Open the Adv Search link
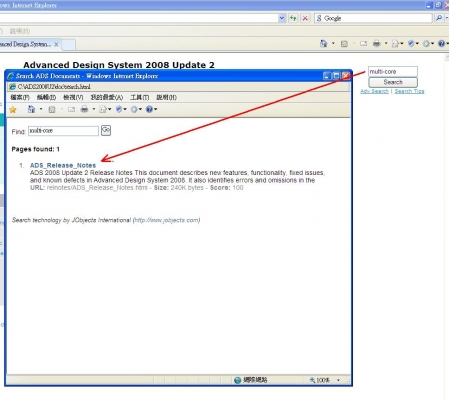This screenshot has height=400, width=449. pos(374,91)
